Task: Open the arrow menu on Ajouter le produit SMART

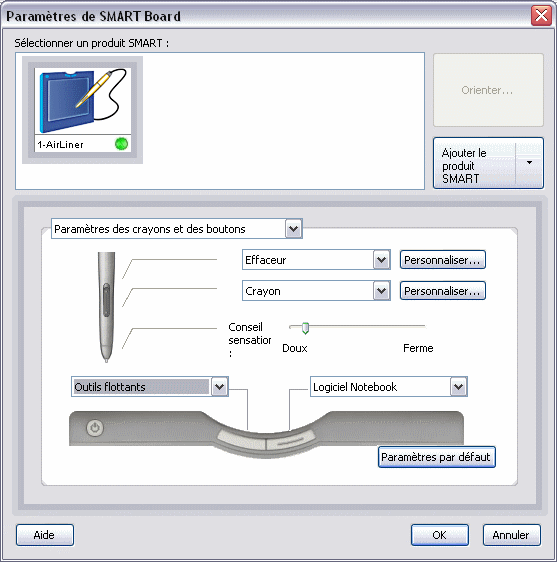Action: tap(529, 163)
